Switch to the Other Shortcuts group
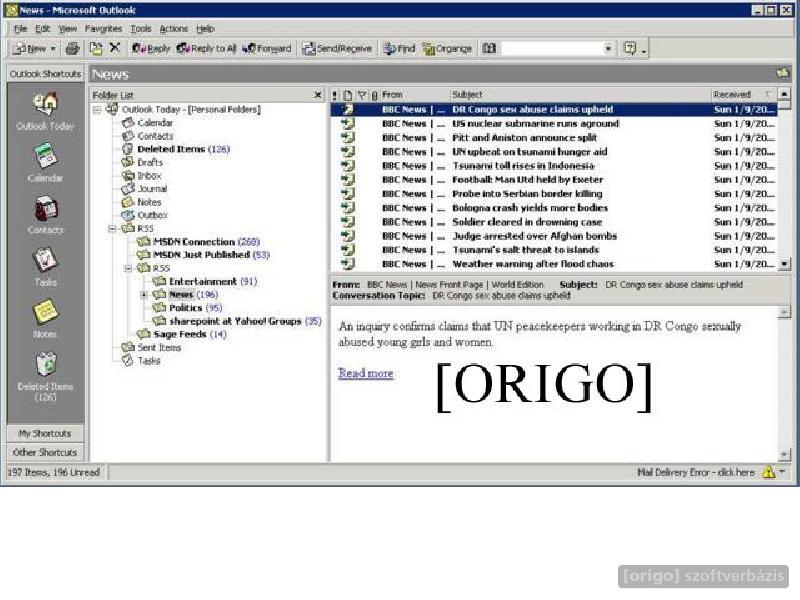The height and width of the screenshot is (600, 800). pyautogui.click(x=45, y=453)
